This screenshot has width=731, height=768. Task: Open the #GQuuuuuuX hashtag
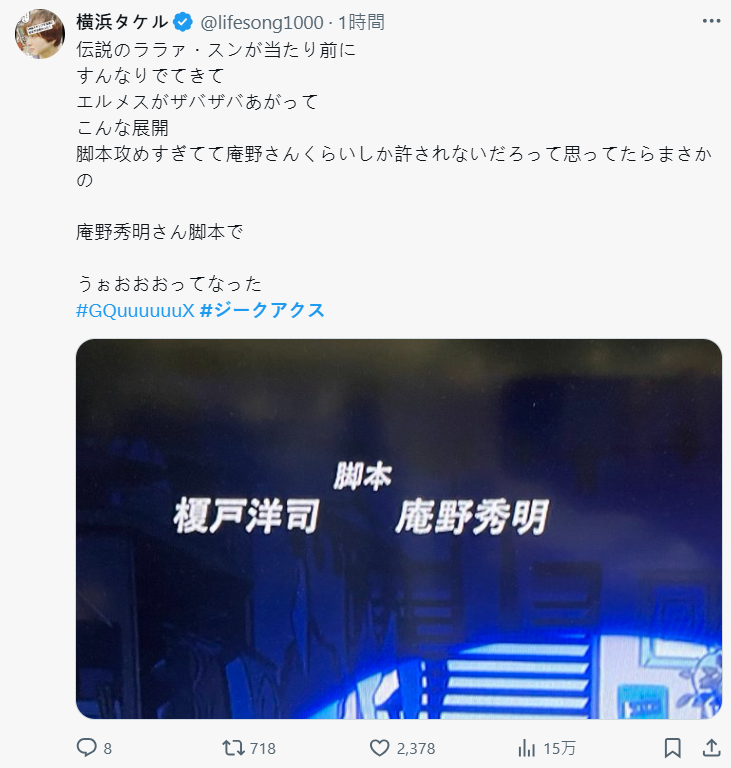[136, 310]
